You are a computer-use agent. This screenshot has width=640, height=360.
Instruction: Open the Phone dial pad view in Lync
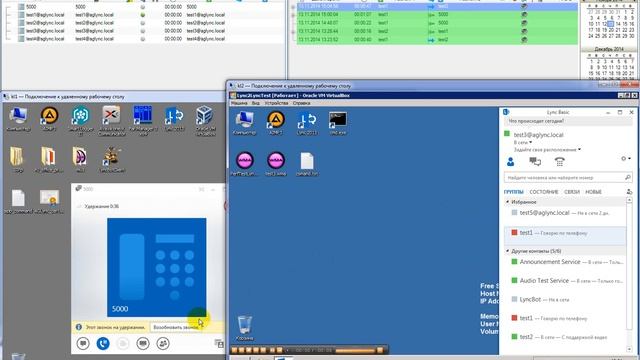point(560,162)
